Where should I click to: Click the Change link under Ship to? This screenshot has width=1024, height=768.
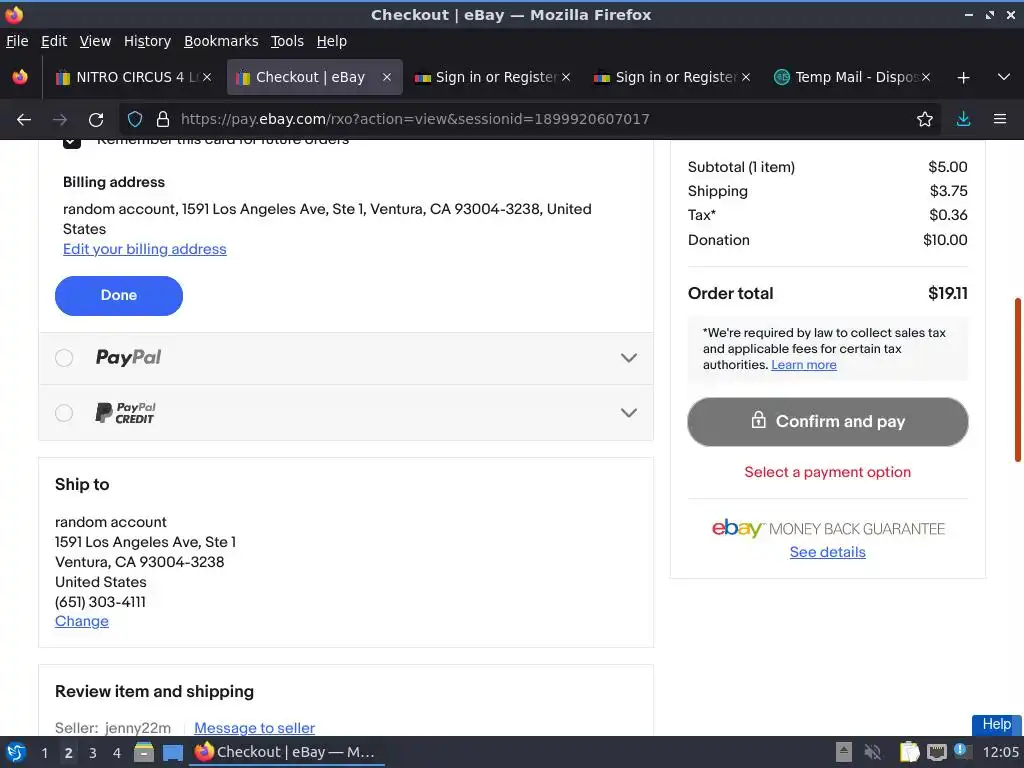pos(82,621)
